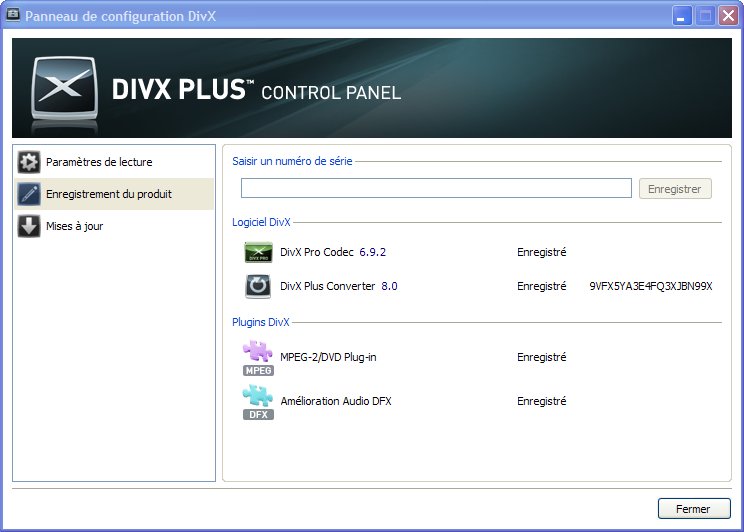Open Paramètres de lecture section

114,162
